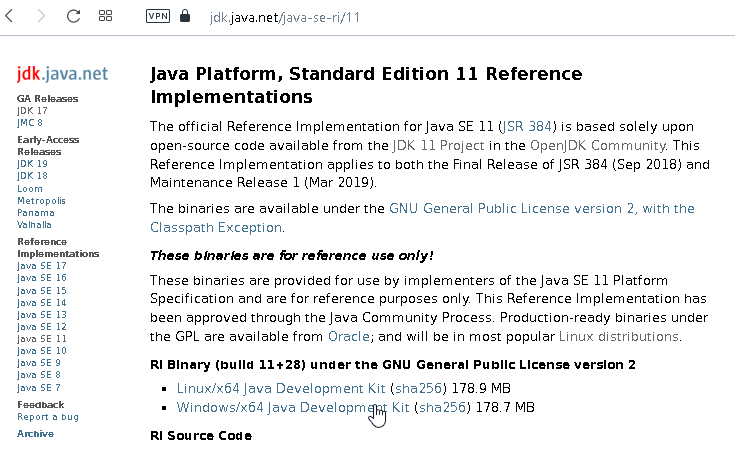Focus the address bar URL field
Image resolution: width=735 pixels, height=452 pixels.
pos(285,17)
